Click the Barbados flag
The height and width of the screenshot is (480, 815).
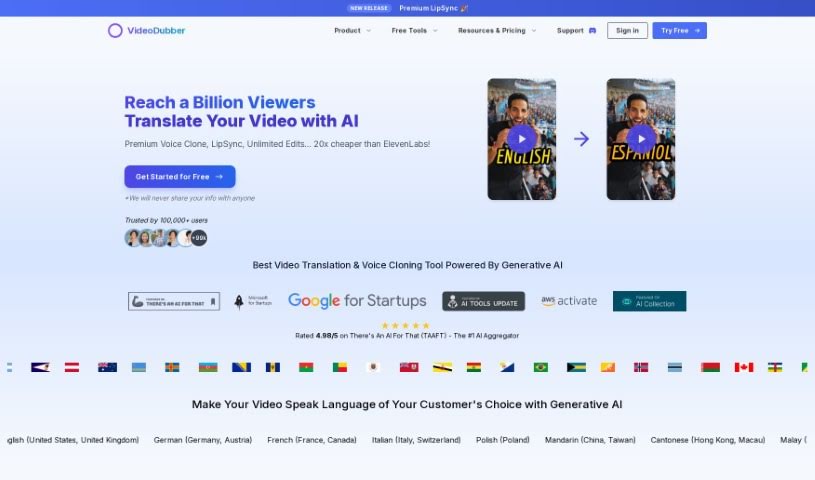tap(273, 367)
